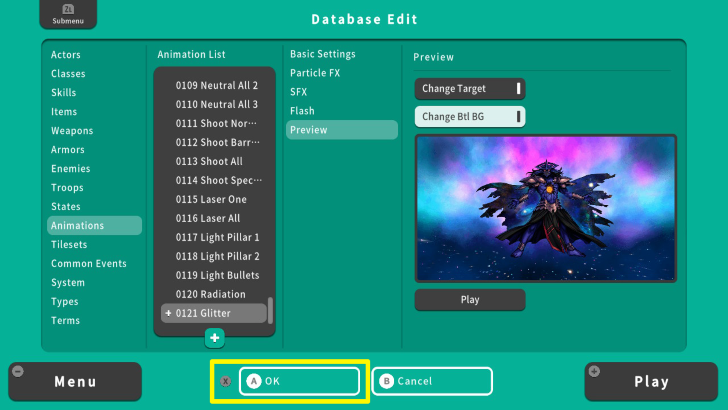
Task: Select the Items category
Action: click(64, 111)
